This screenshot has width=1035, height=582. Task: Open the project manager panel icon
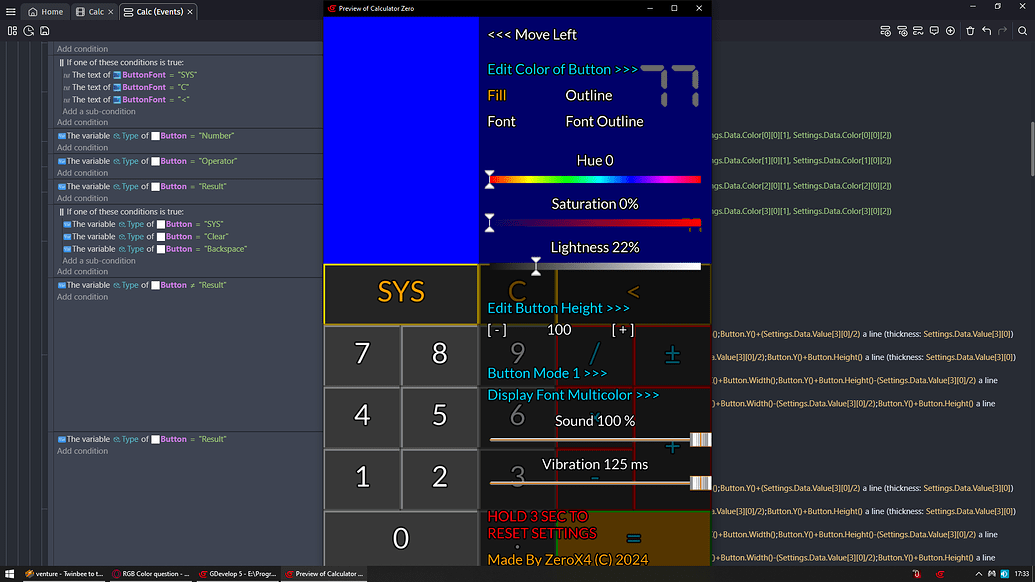12,31
